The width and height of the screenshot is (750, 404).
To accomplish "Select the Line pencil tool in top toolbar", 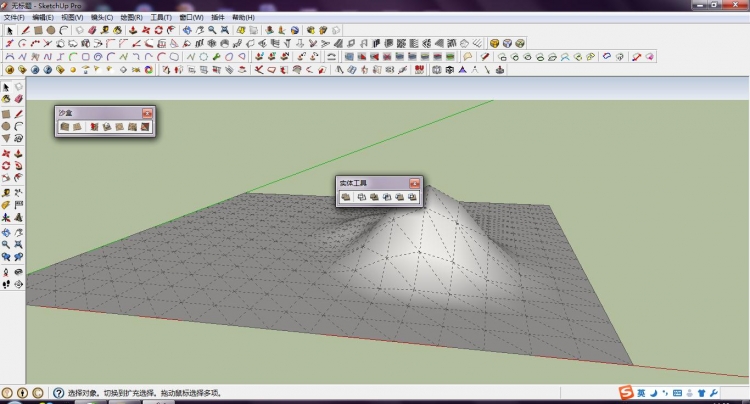I will [x=25, y=30].
